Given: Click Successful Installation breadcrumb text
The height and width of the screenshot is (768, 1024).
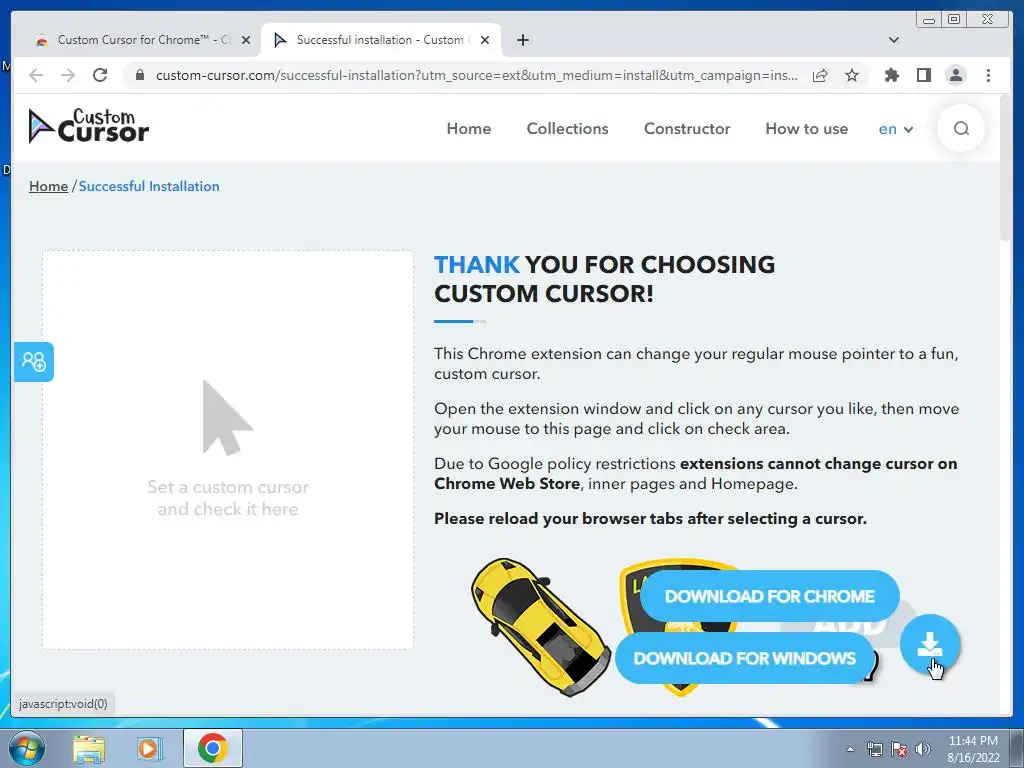Looking at the screenshot, I should click(x=149, y=186).
